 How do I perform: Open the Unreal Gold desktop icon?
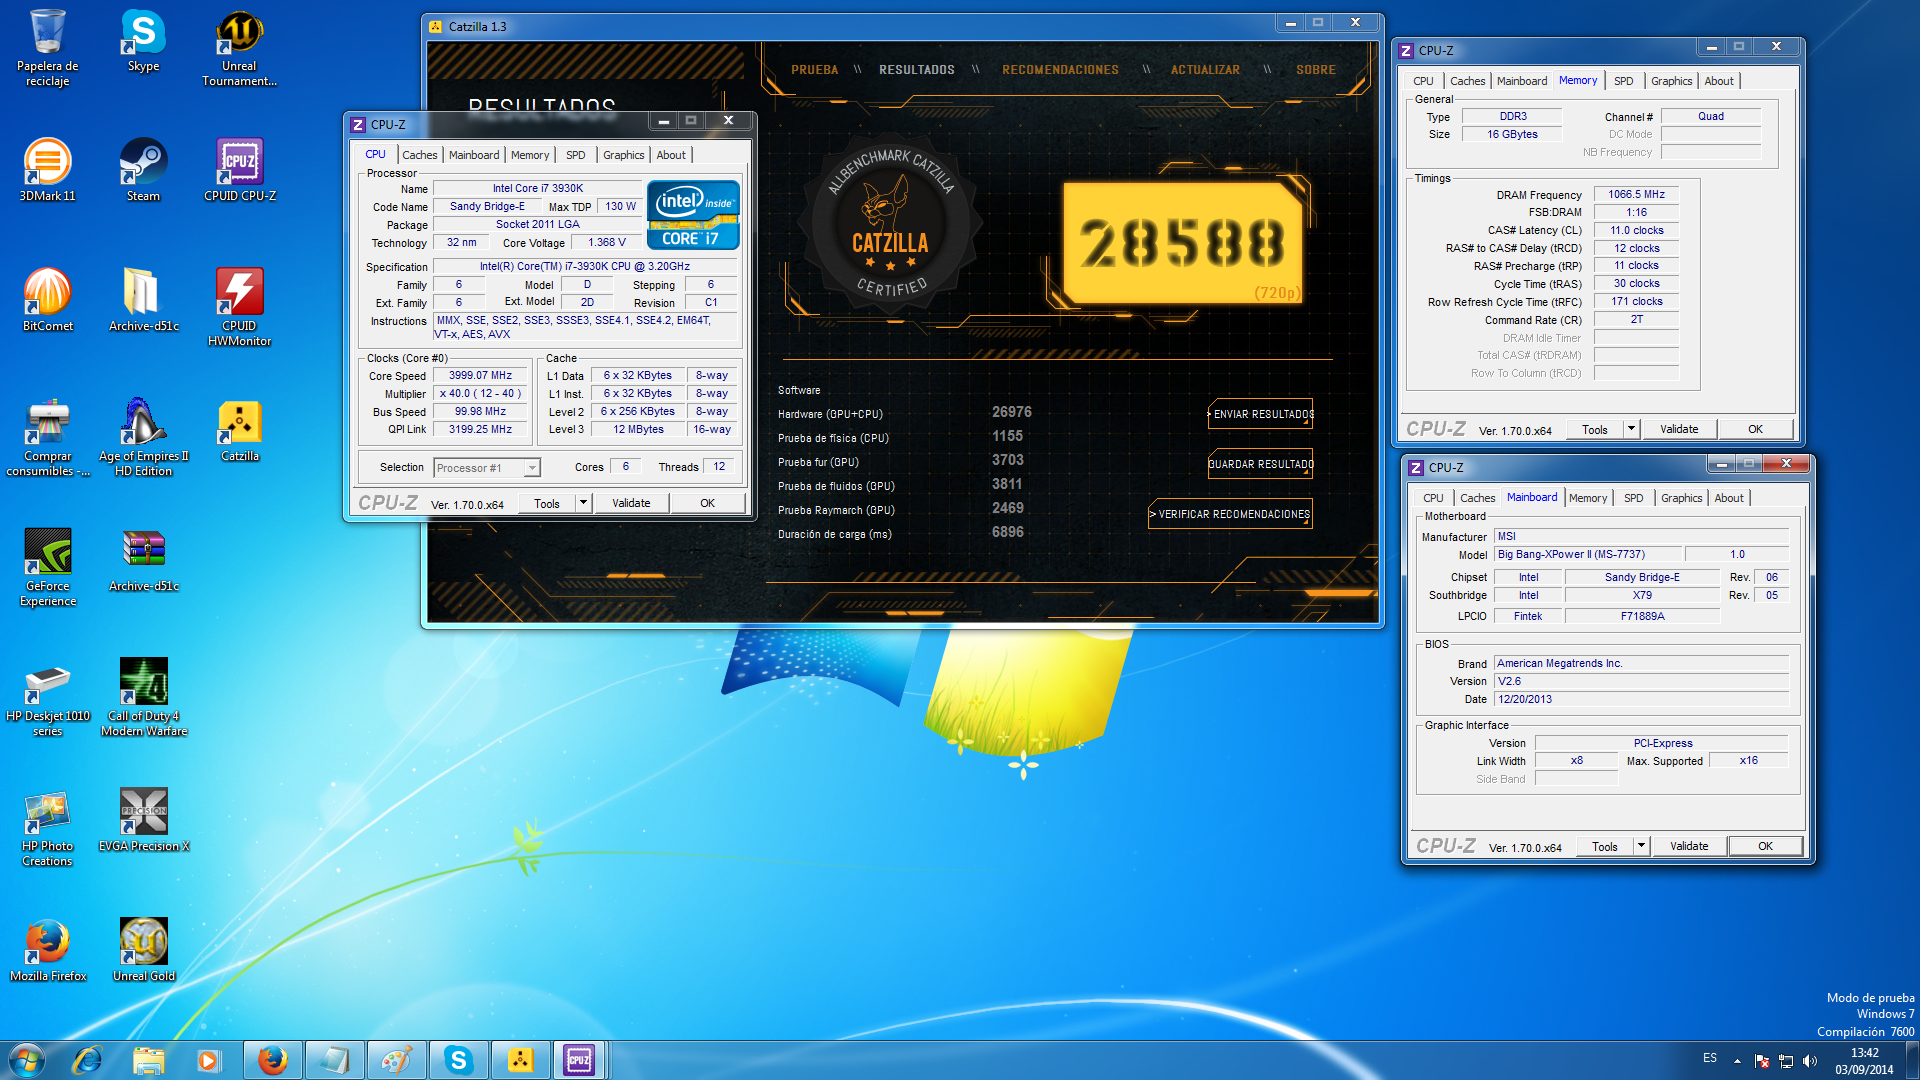click(x=143, y=951)
